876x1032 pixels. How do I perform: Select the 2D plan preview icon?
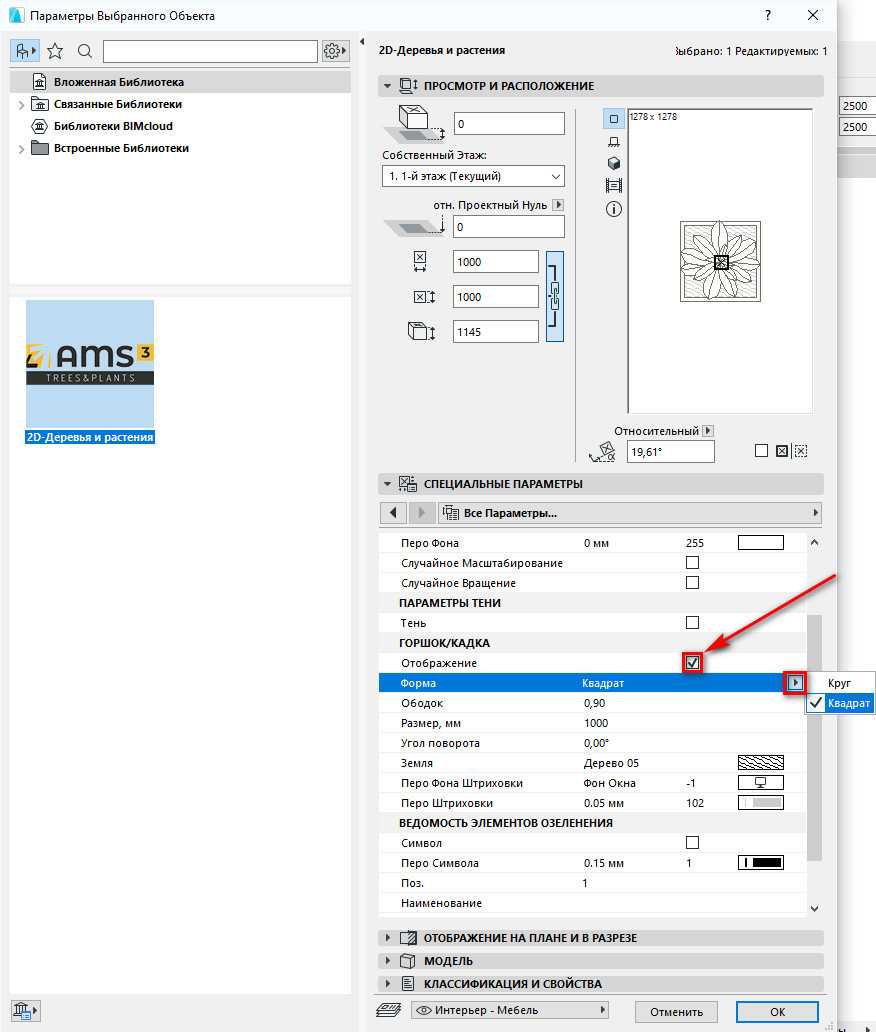614,119
